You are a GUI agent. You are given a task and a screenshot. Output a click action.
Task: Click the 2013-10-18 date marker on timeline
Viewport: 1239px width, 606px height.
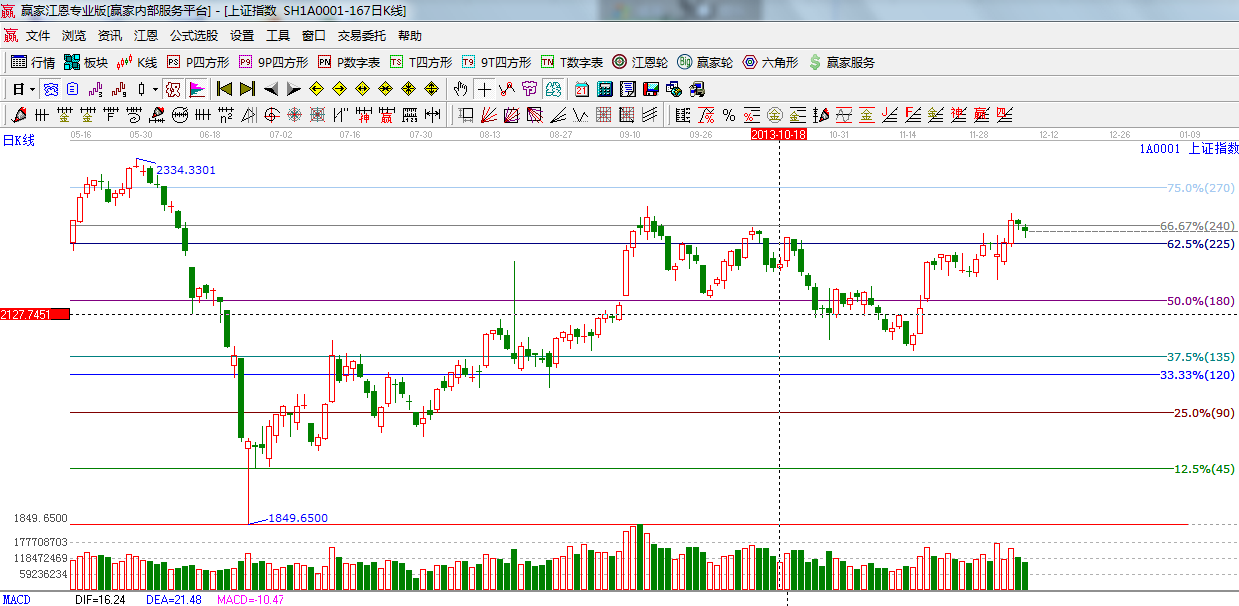coord(779,133)
